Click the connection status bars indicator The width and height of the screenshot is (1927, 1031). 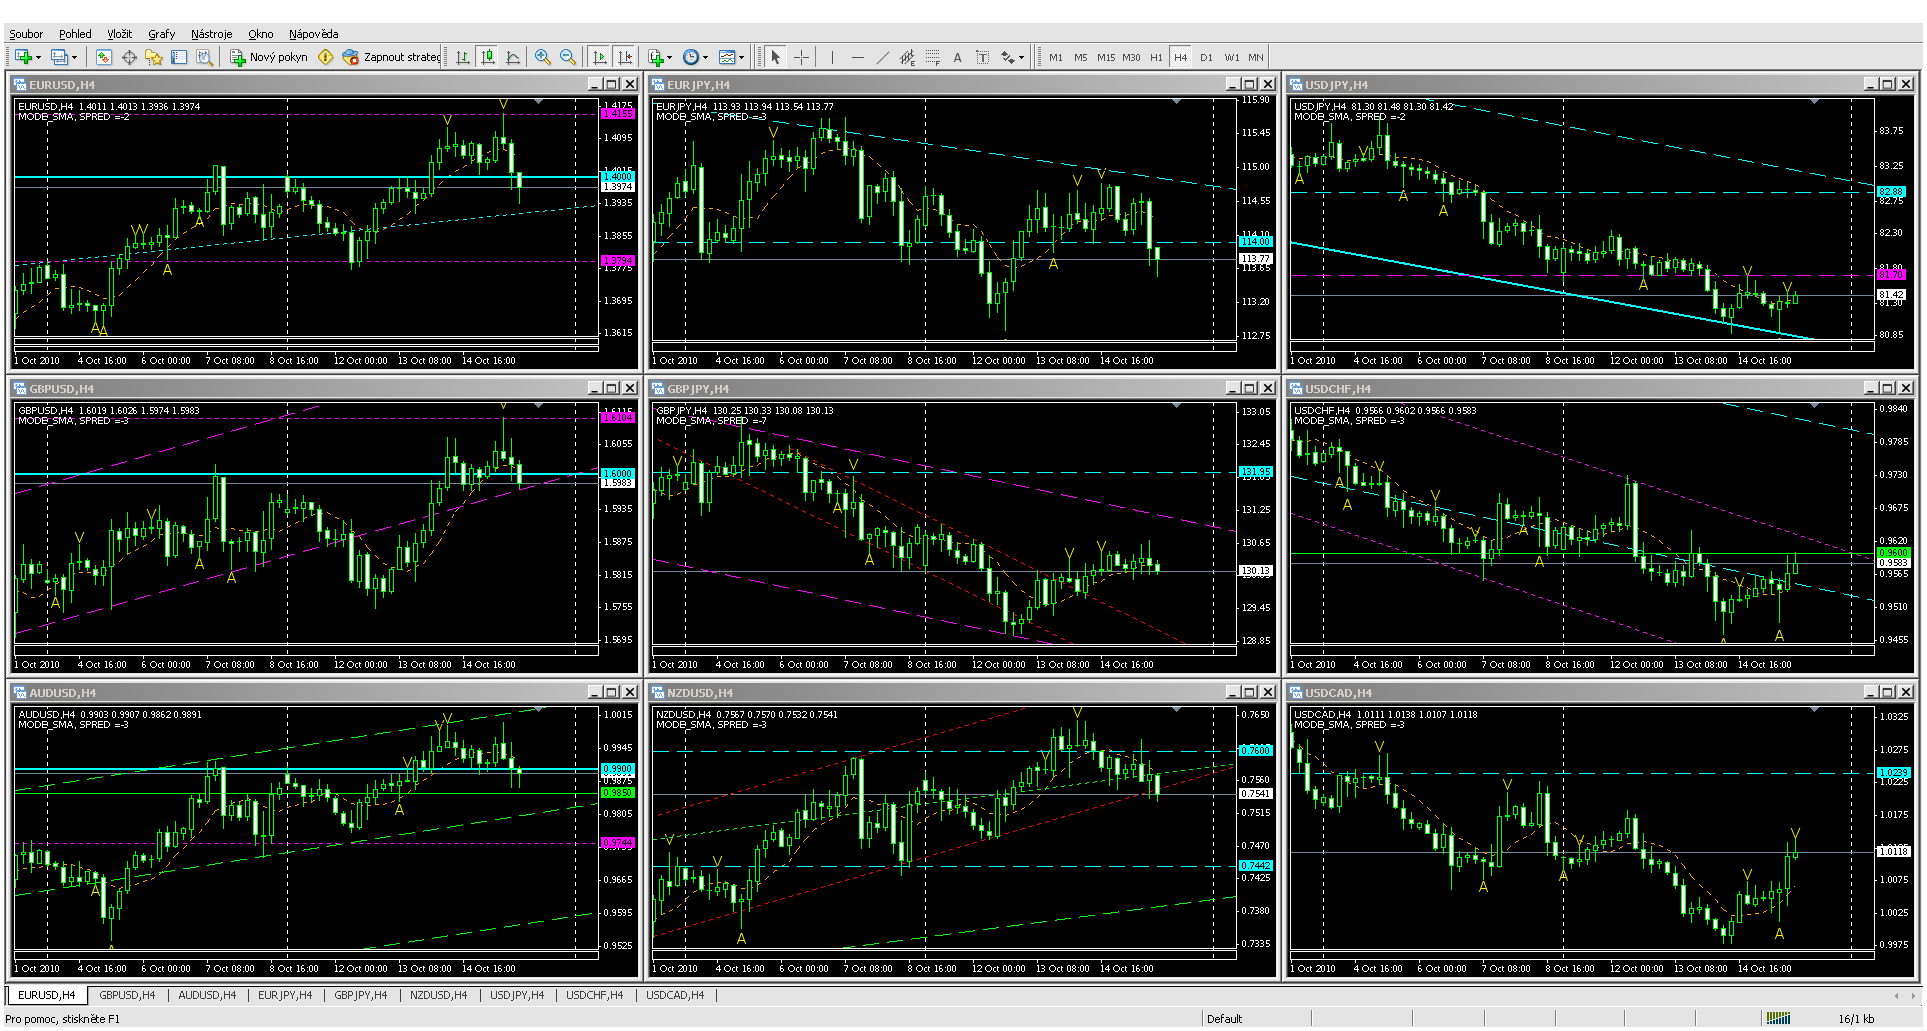coord(1778,1018)
